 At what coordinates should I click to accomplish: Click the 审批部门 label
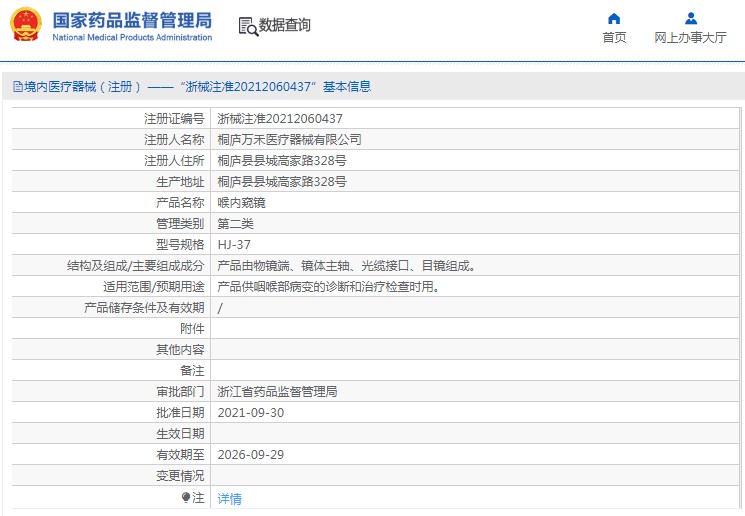tap(180, 392)
